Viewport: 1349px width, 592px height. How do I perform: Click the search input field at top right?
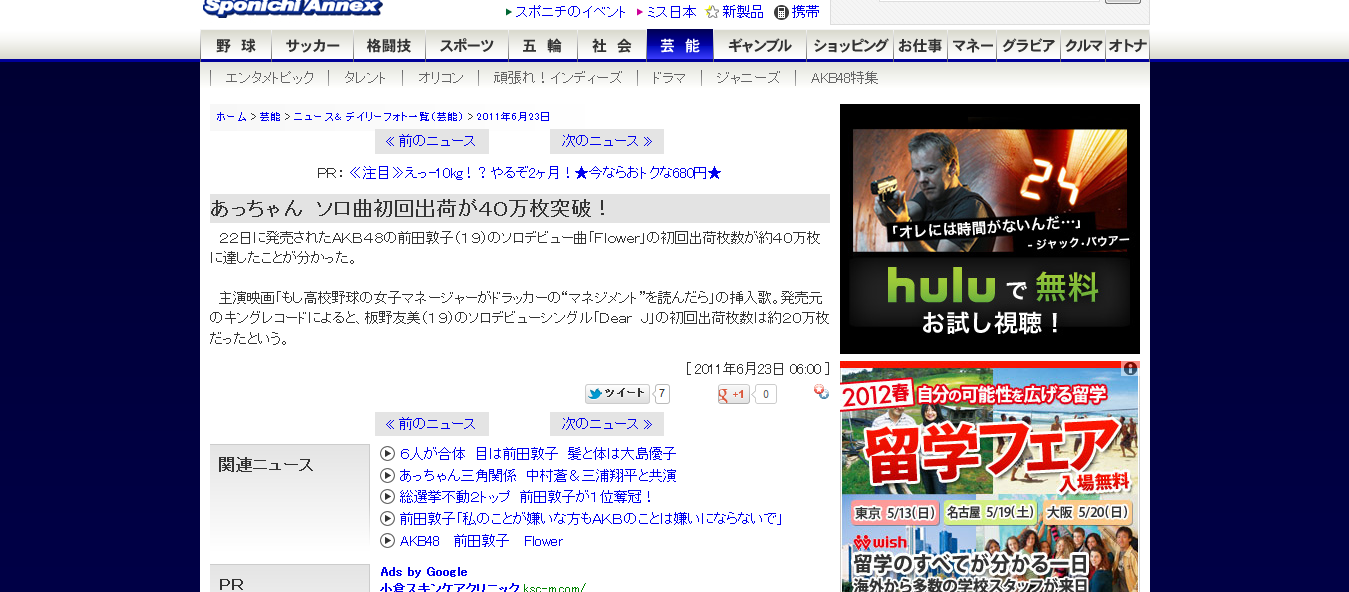(990, 1)
